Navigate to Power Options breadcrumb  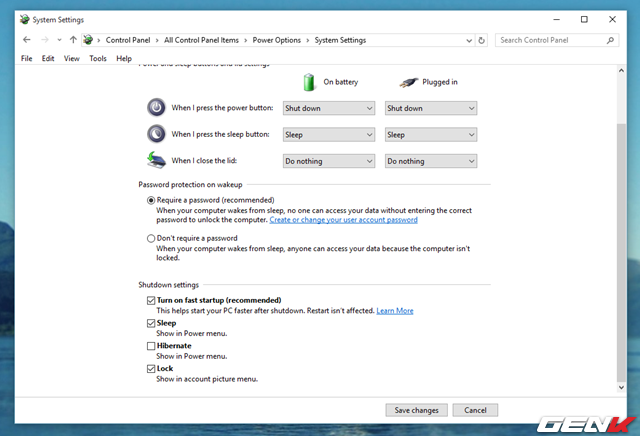pyautogui.click(x=276, y=40)
